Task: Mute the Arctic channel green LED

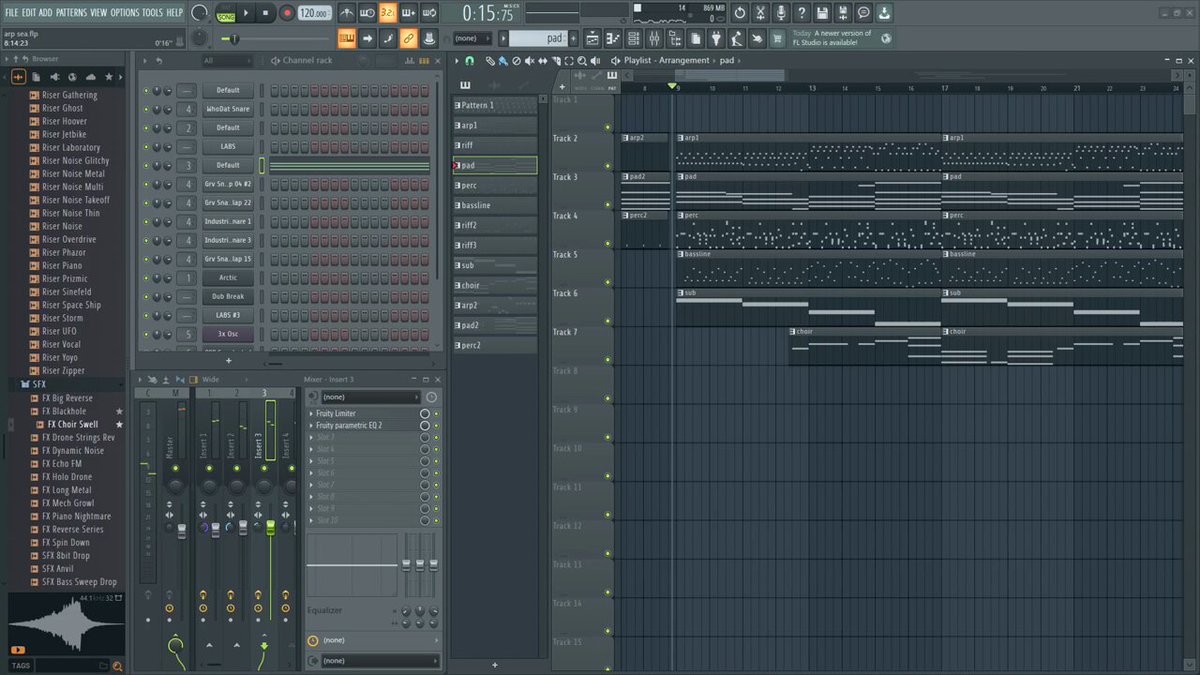Action: point(146,278)
